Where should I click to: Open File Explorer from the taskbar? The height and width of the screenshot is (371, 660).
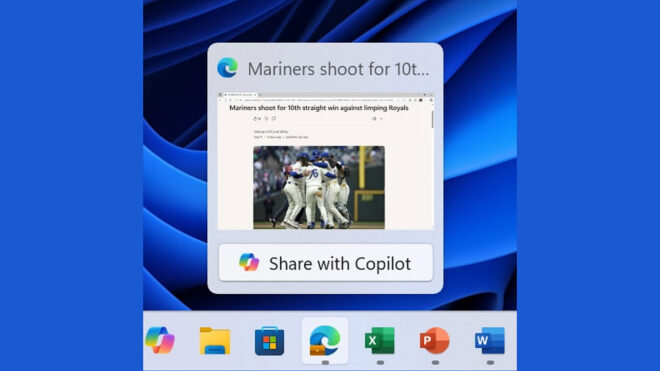(x=215, y=341)
